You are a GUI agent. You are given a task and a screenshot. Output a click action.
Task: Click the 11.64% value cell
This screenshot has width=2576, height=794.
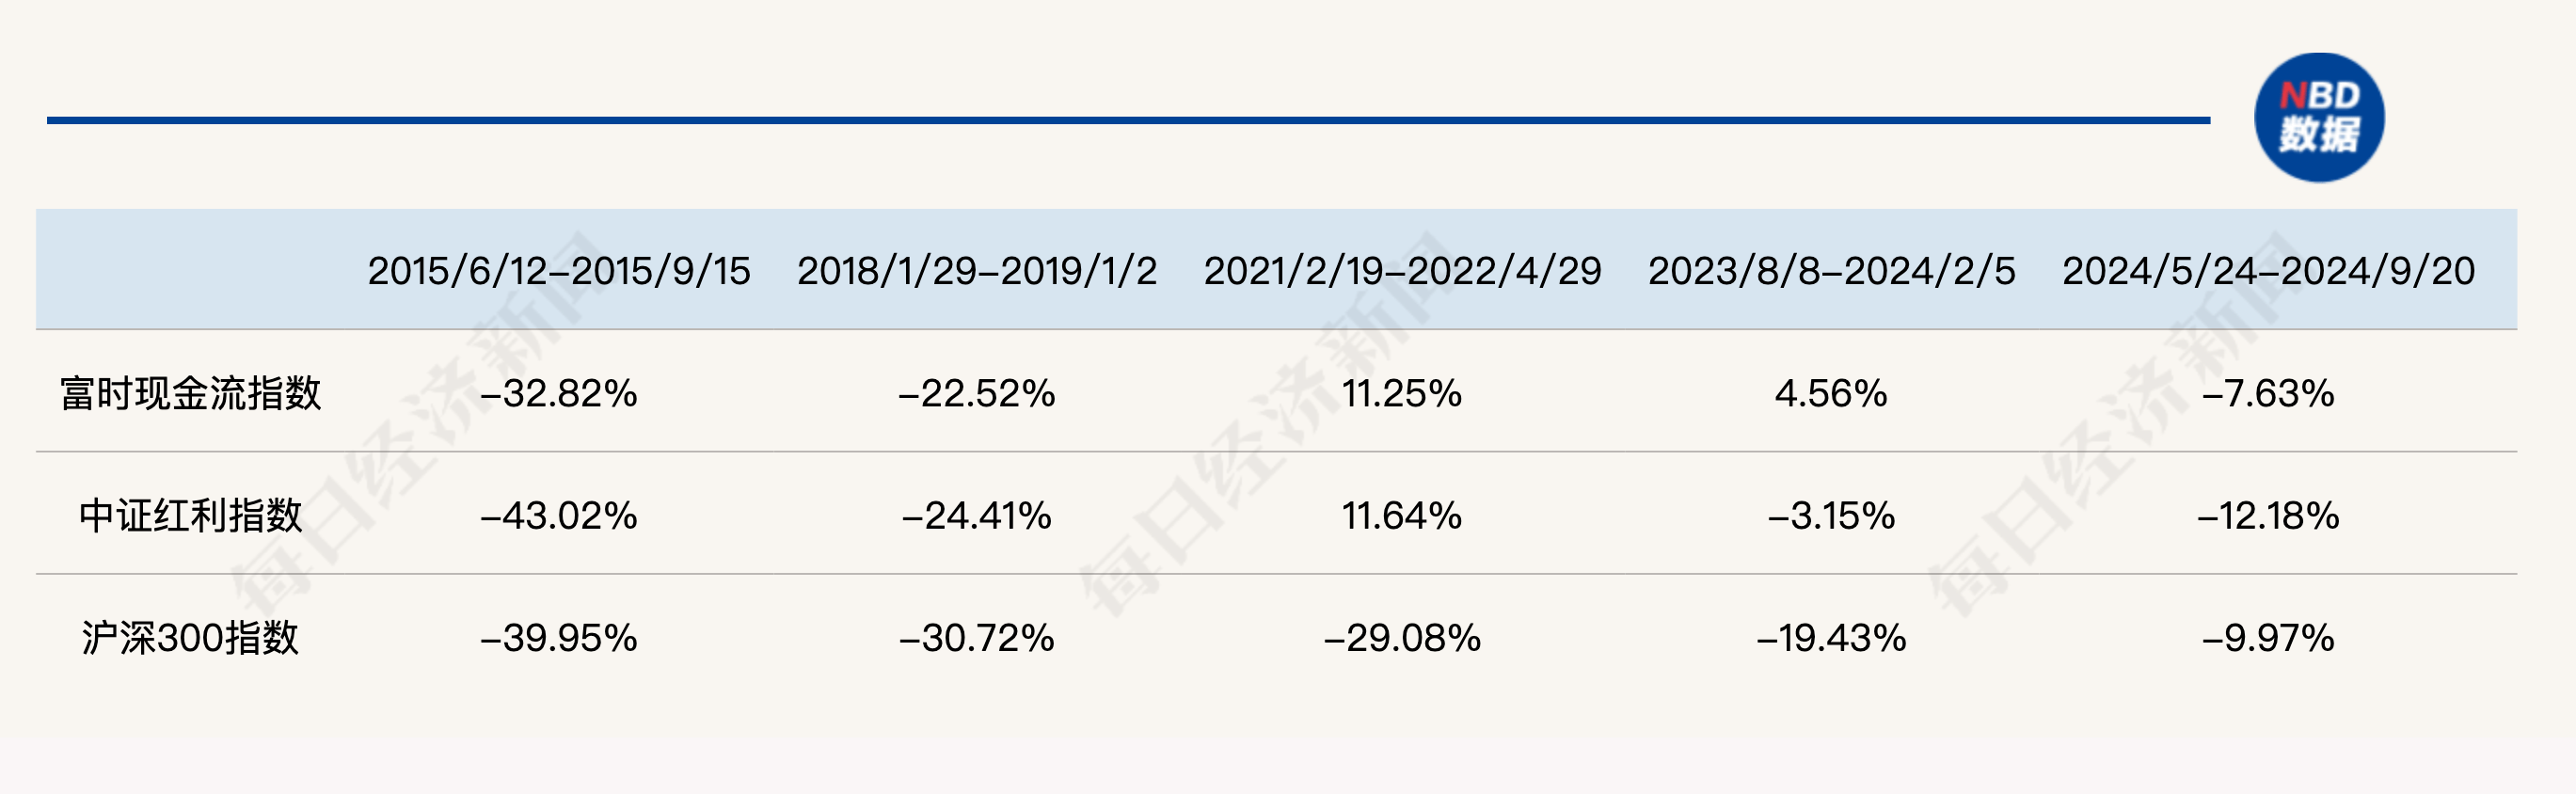point(1402,516)
